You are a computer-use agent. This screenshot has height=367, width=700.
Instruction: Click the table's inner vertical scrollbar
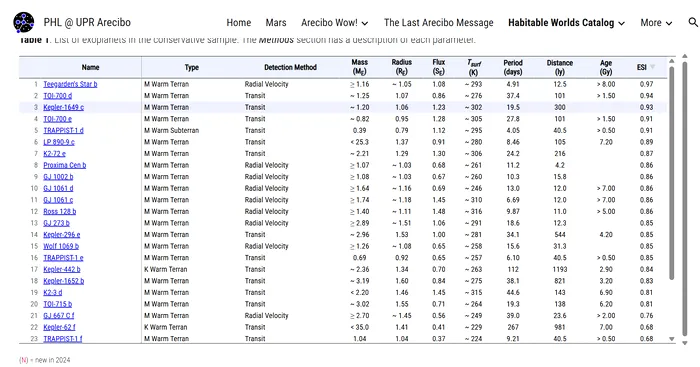coord(671,173)
